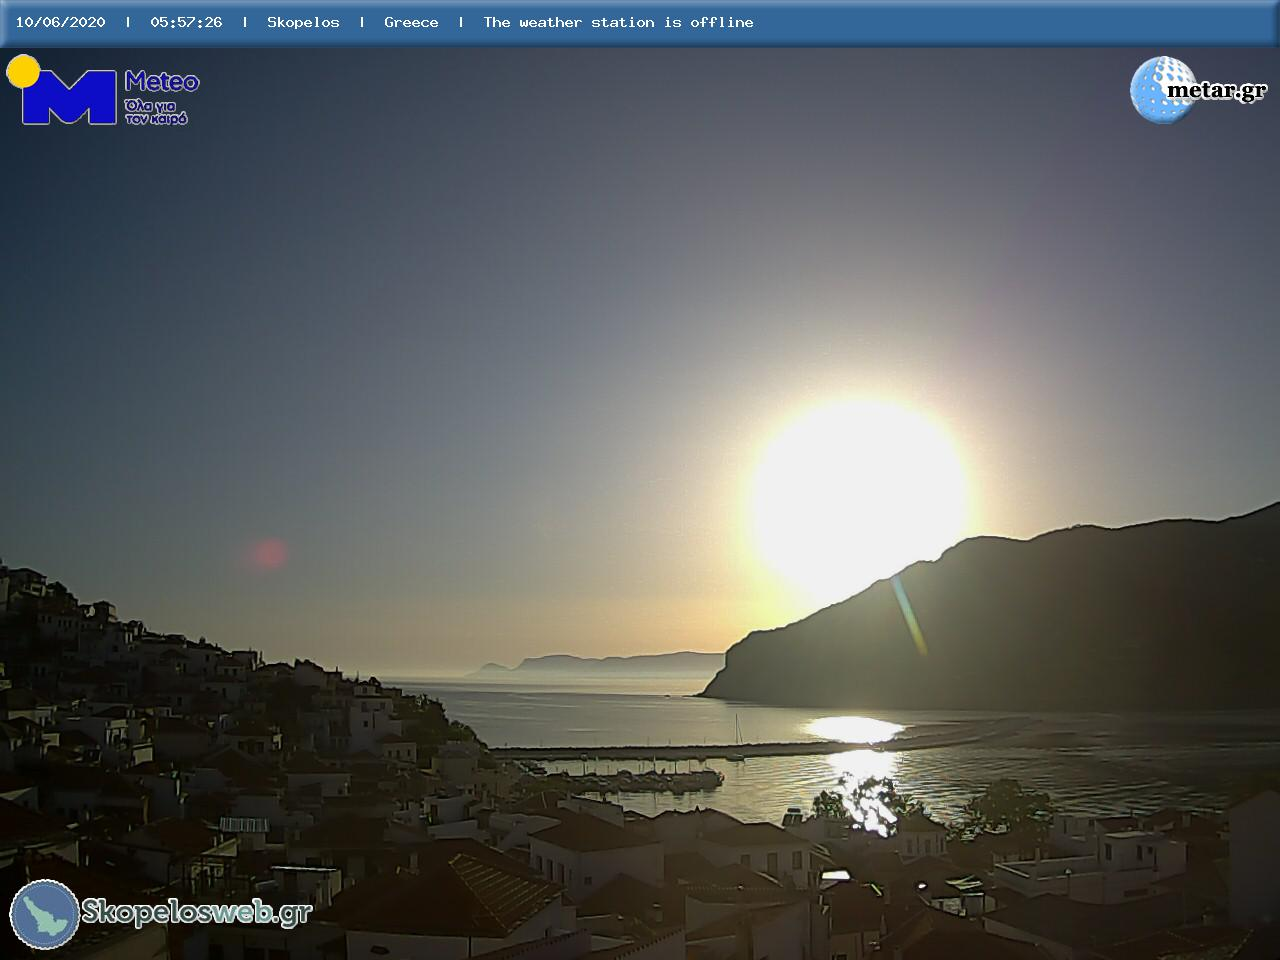Click the Meteo brand name text
The width and height of the screenshot is (1280, 960).
click(162, 82)
